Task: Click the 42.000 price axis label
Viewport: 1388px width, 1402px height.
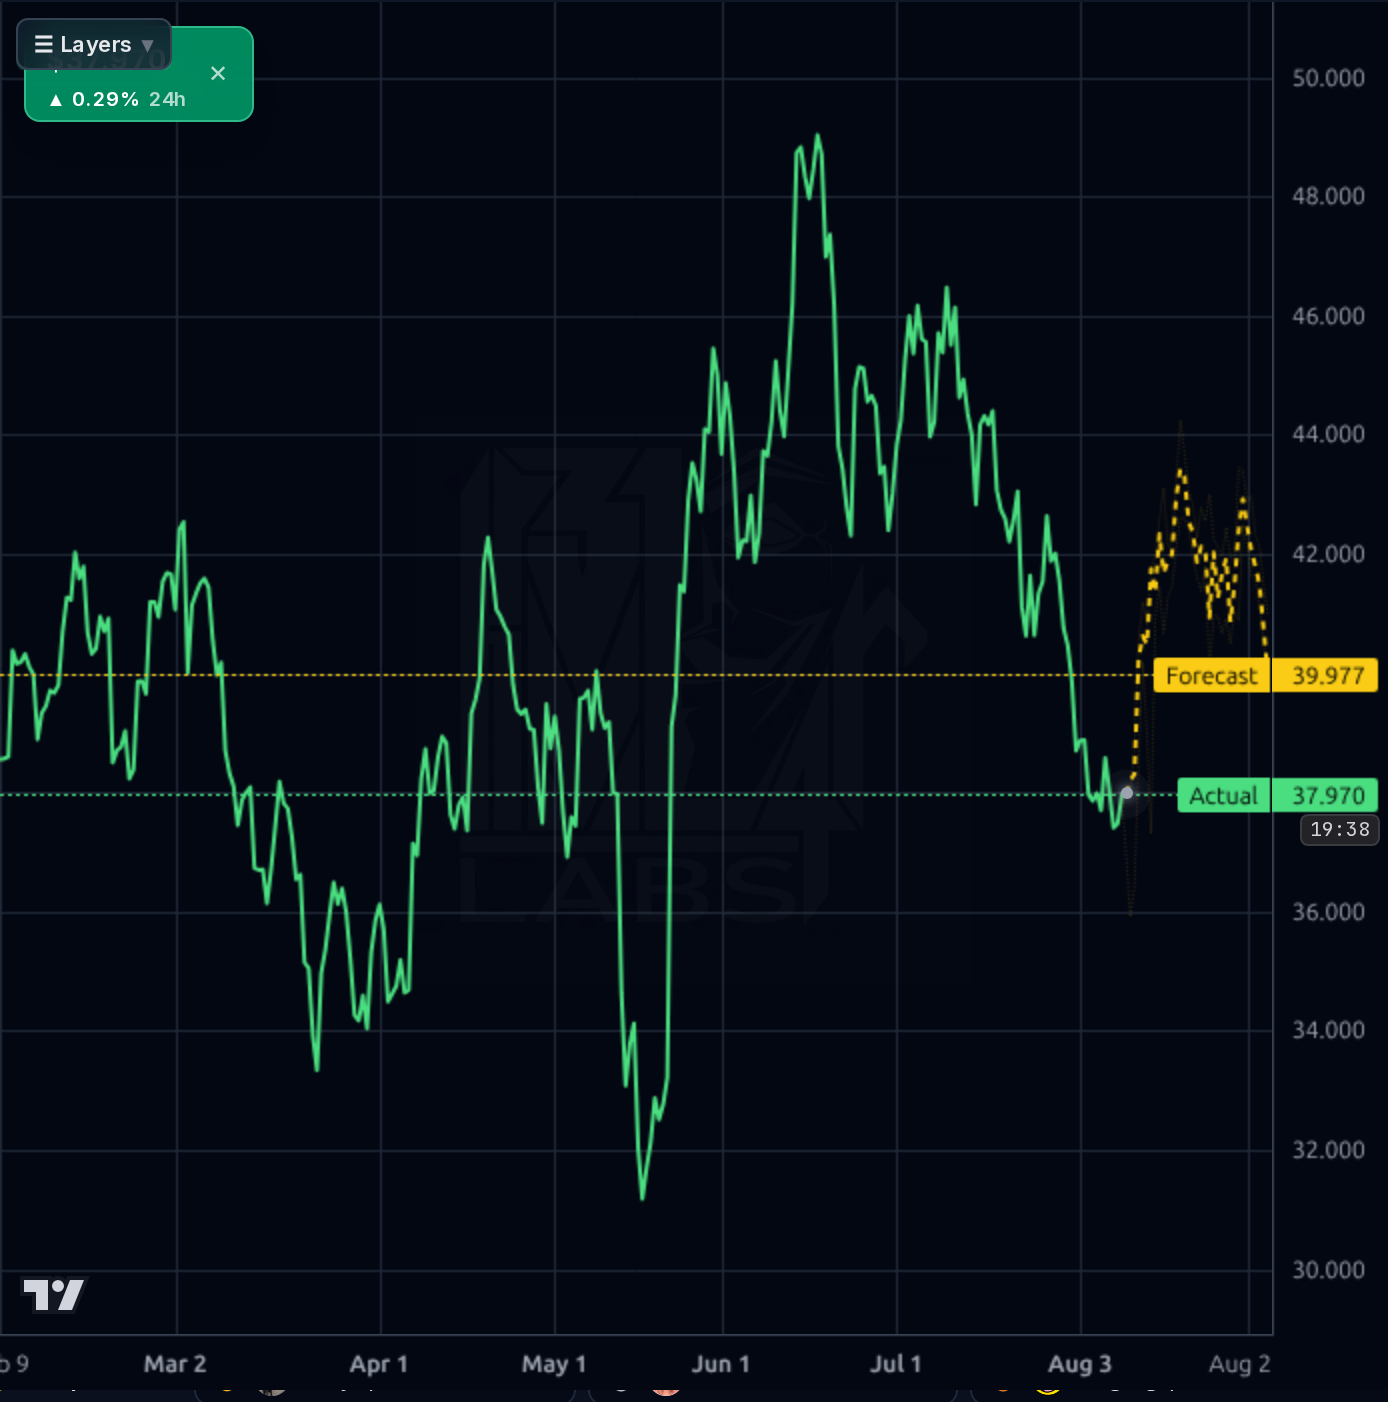Action: coord(1328,554)
